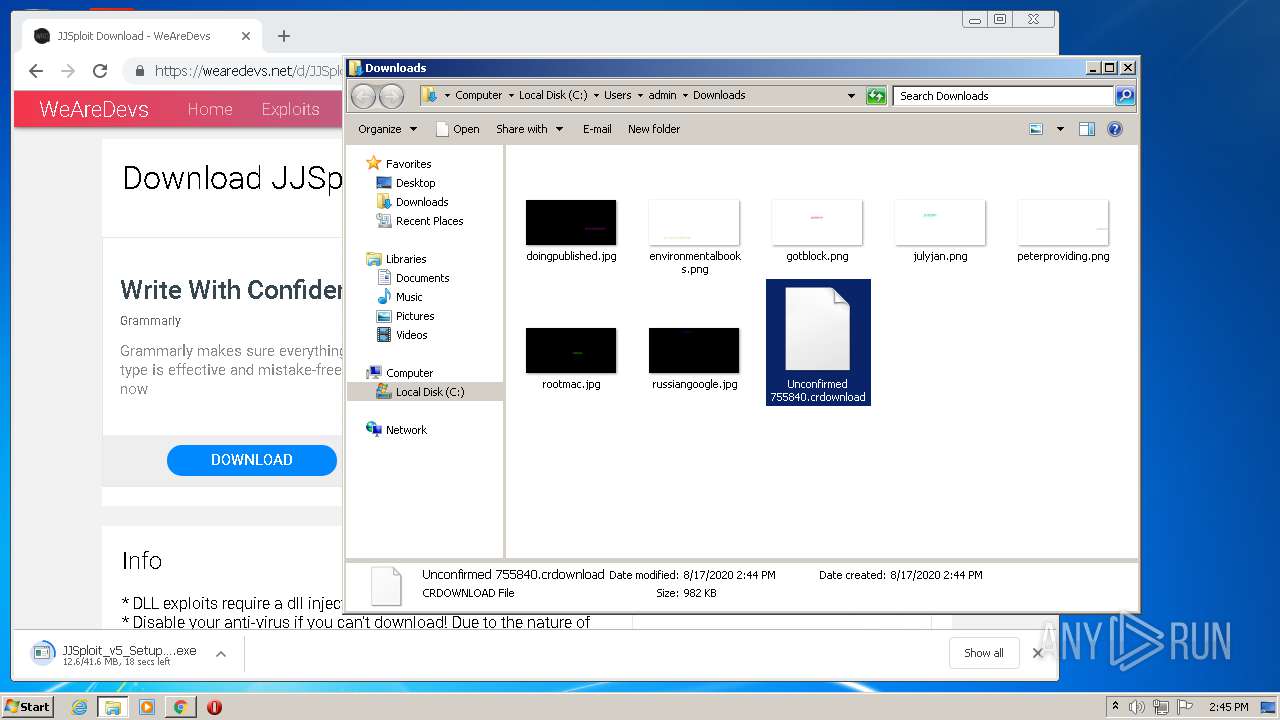Select the Unconfirmed 755840.crdownload file
The width and height of the screenshot is (1280, 720).
point(818,342)
